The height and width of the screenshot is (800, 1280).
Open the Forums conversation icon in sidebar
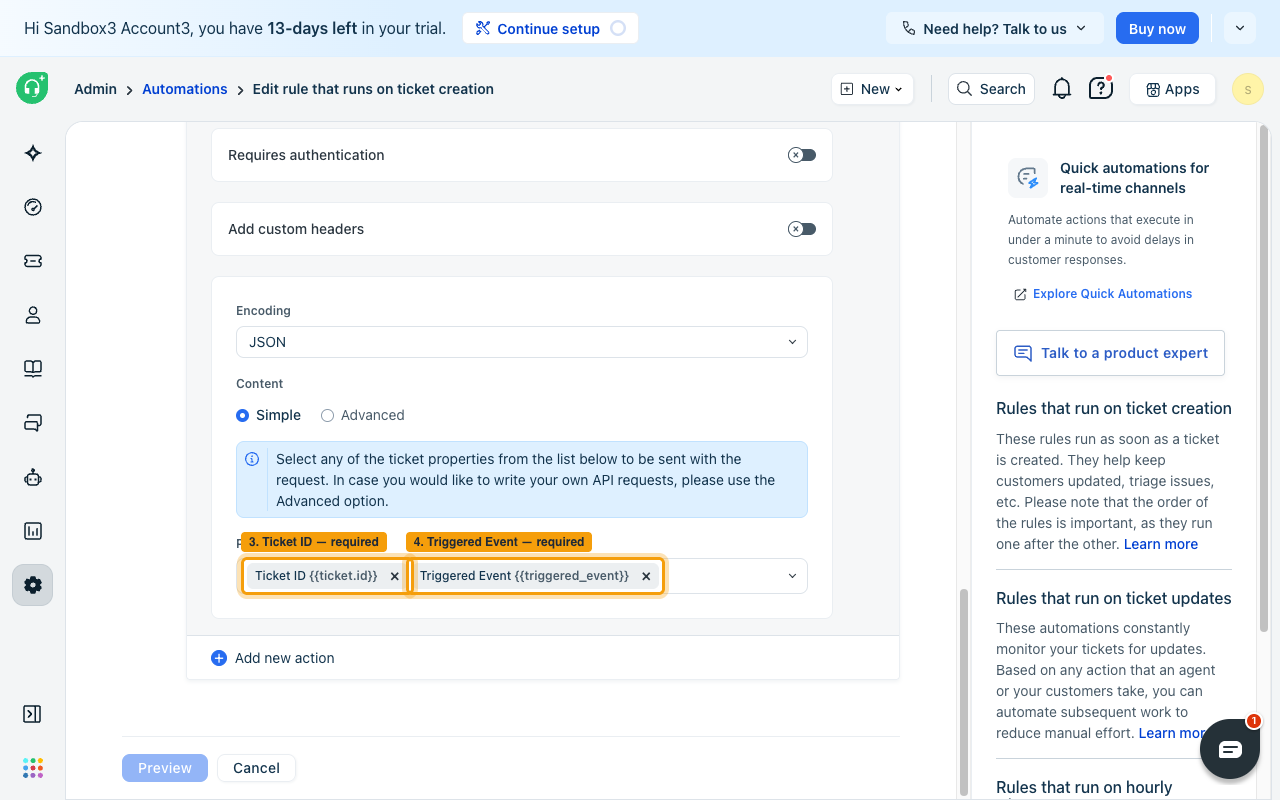[x=32, y=423]
